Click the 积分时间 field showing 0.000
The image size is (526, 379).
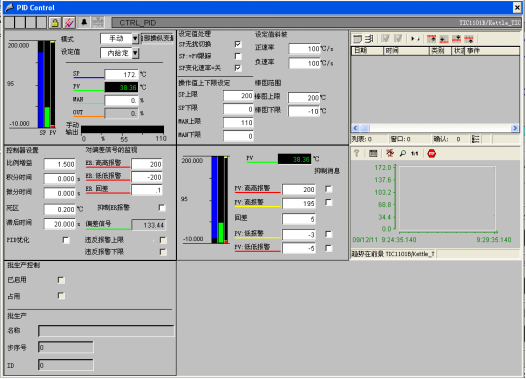coord(60,179)
